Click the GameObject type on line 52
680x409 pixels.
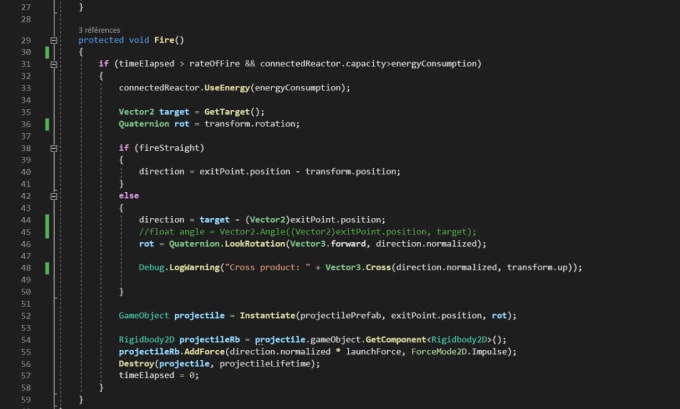(144, 316)
